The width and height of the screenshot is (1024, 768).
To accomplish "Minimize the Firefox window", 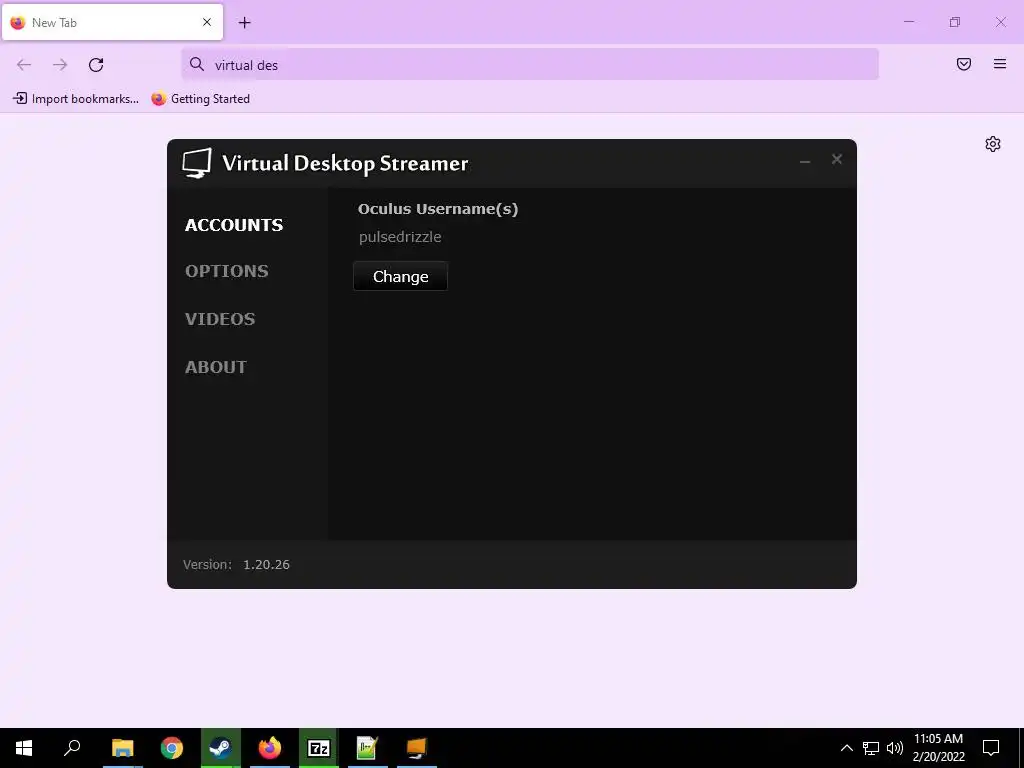I will [x=908, y=22].
